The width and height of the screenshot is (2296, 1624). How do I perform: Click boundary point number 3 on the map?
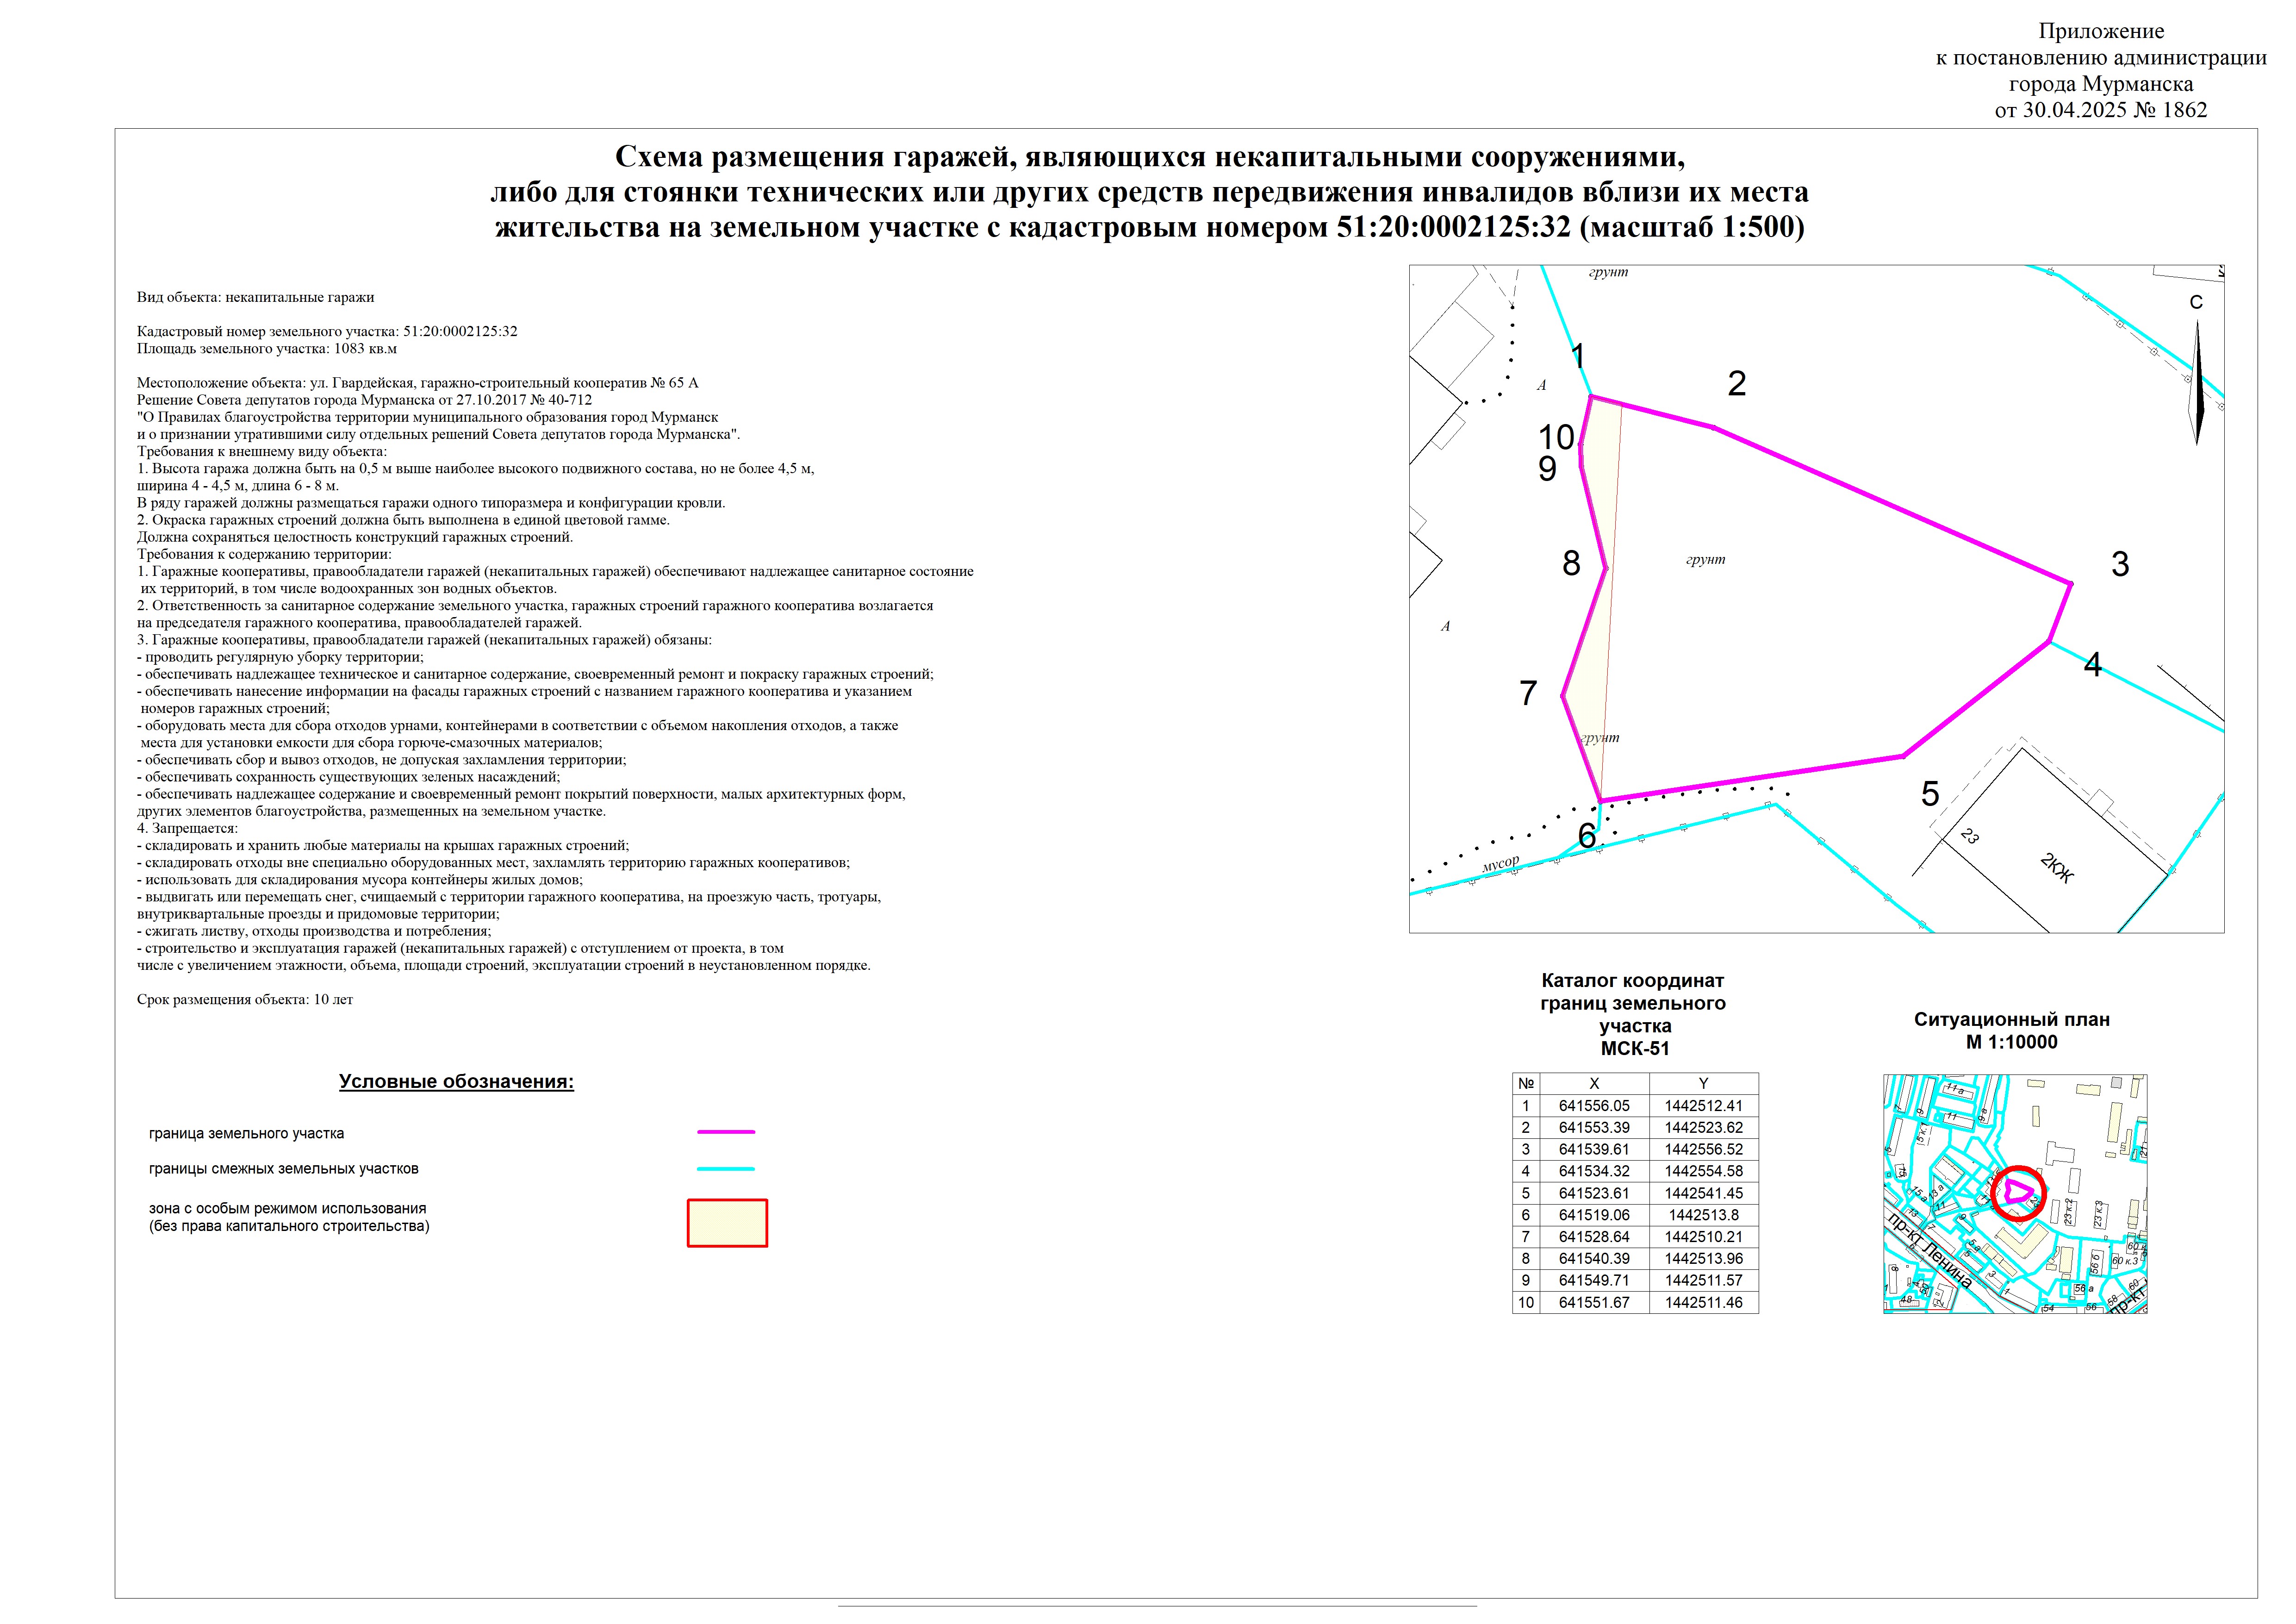[x=2119, y=564]
